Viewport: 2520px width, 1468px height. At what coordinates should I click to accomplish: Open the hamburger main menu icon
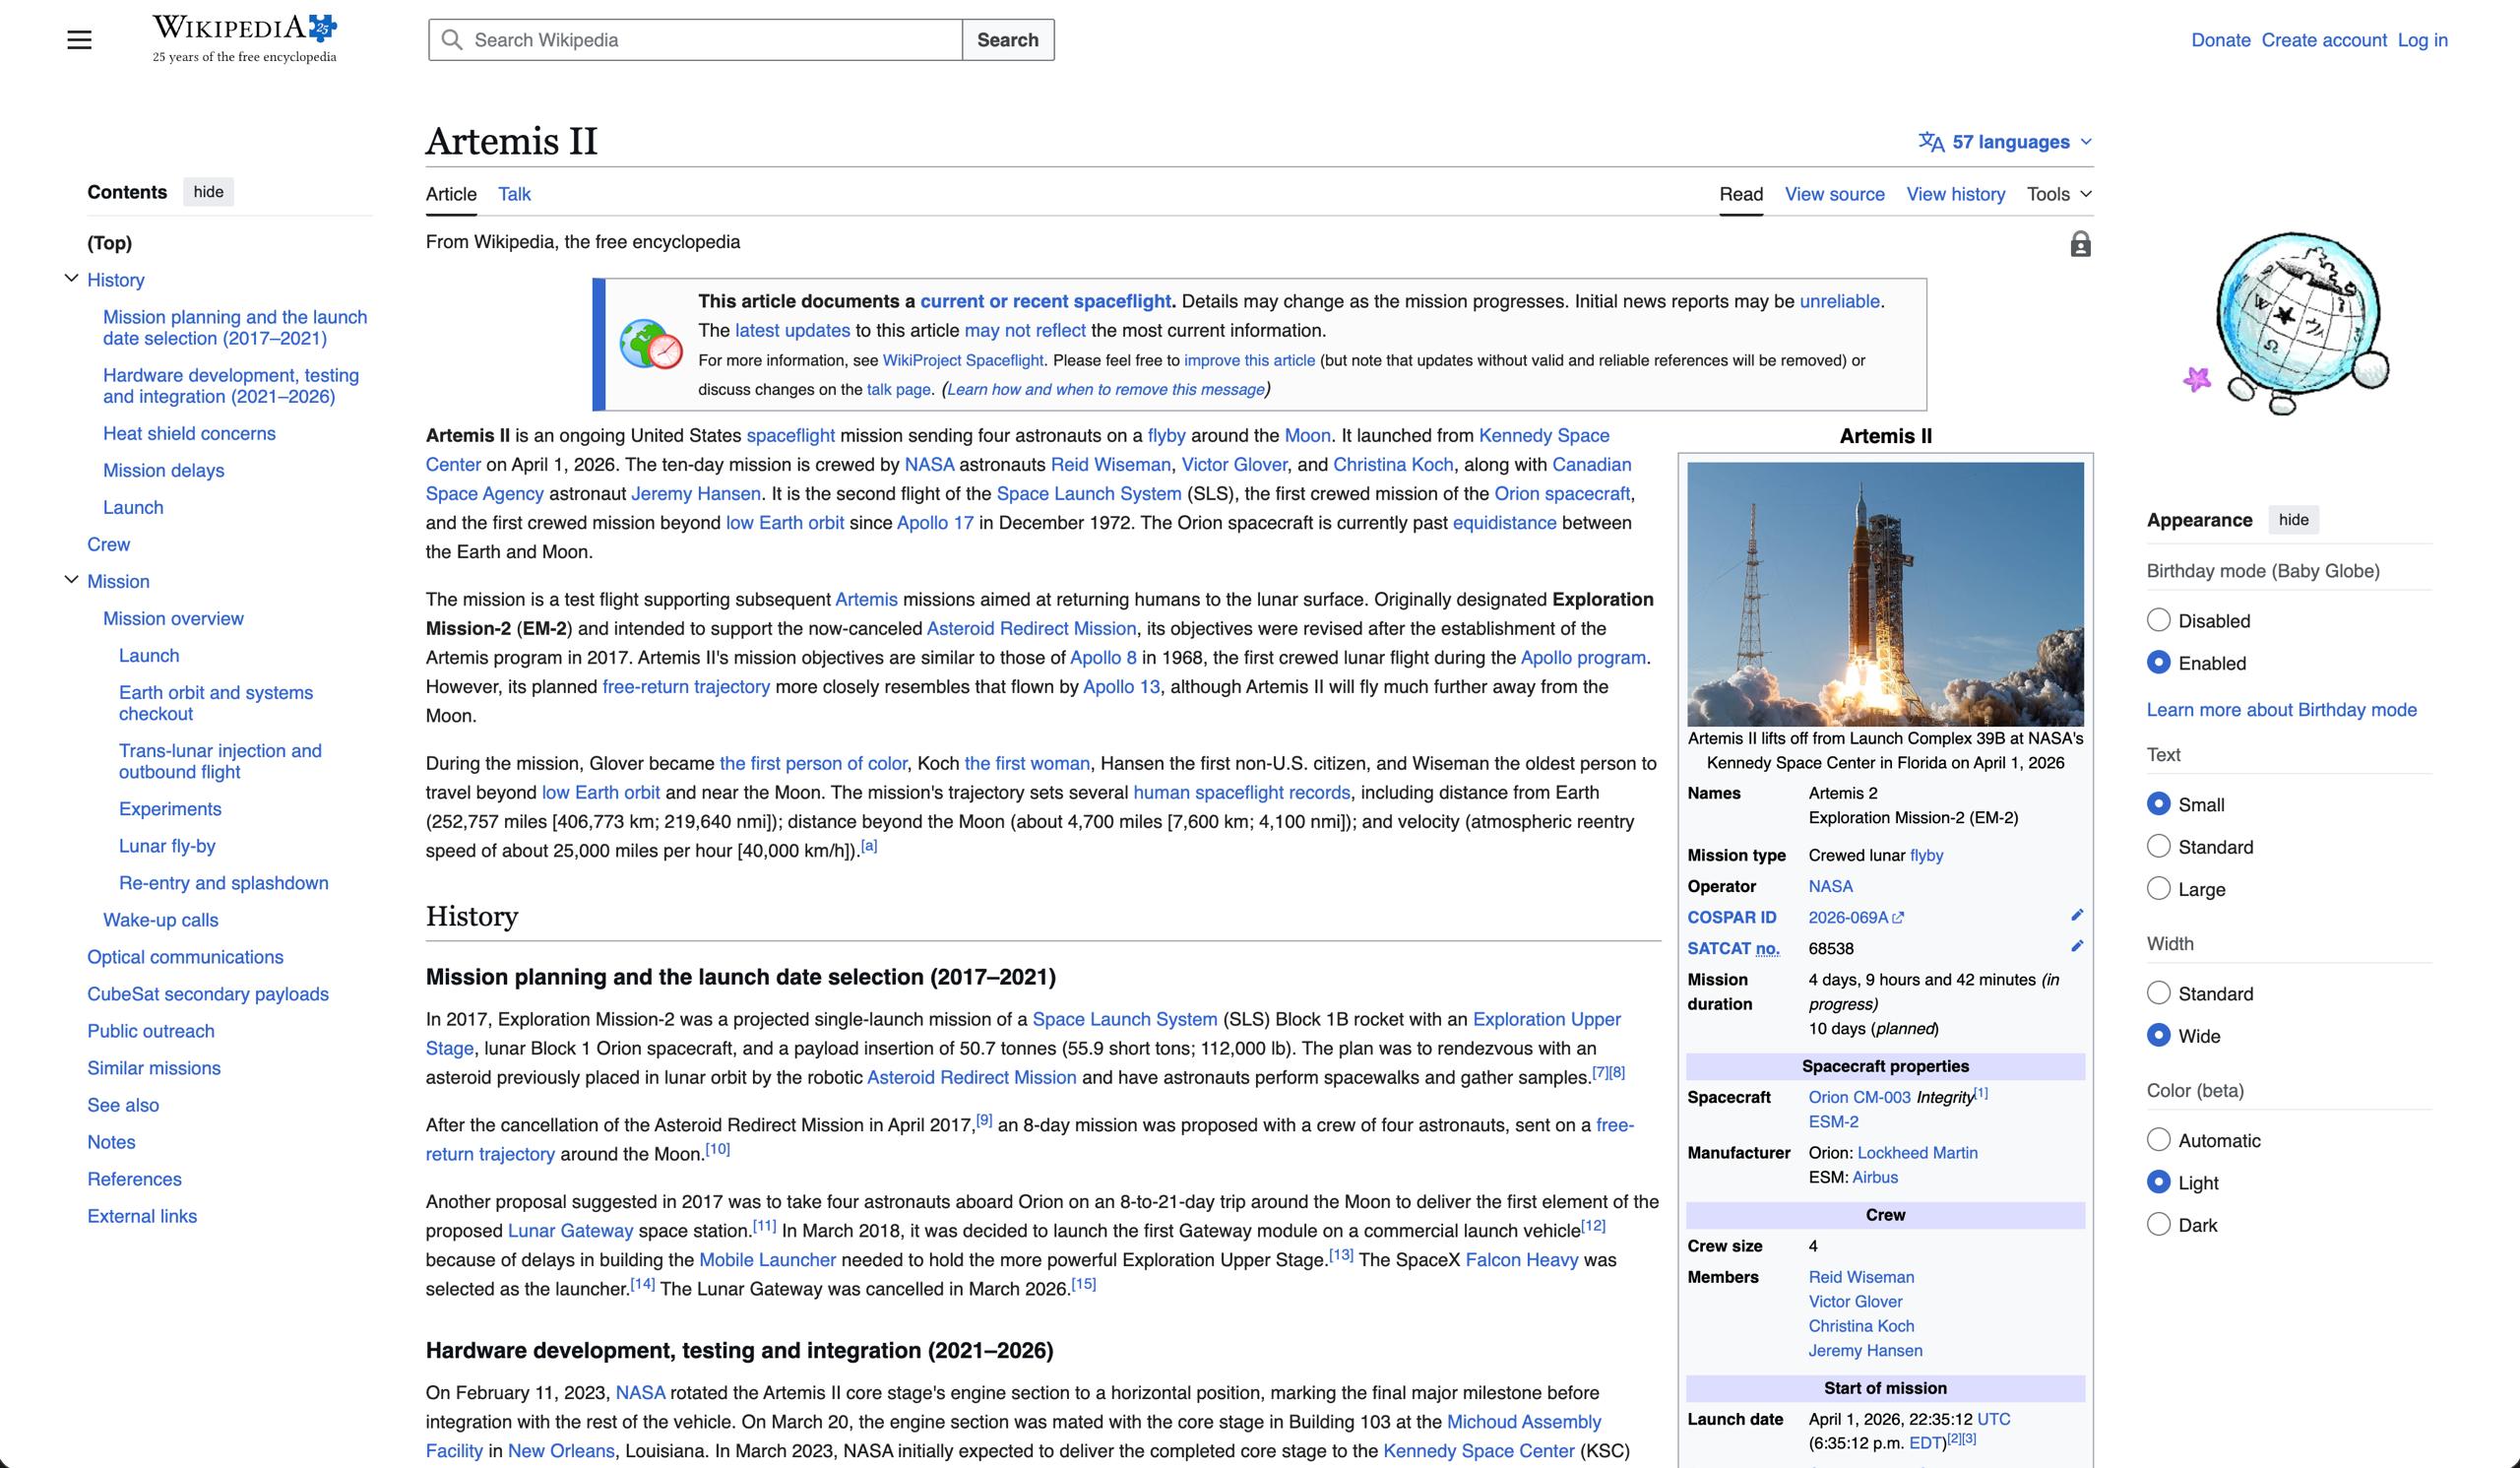coord(79,40)
